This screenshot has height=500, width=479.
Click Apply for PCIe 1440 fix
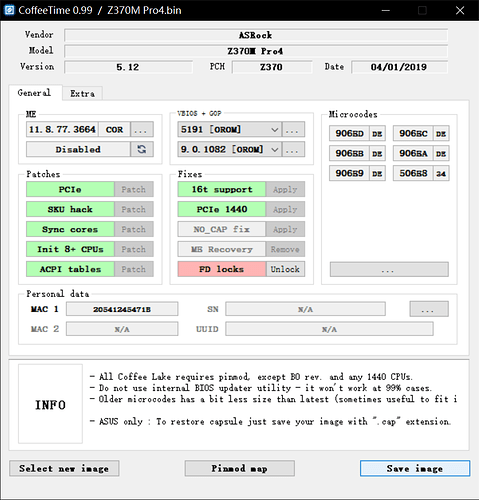point(285,209)
